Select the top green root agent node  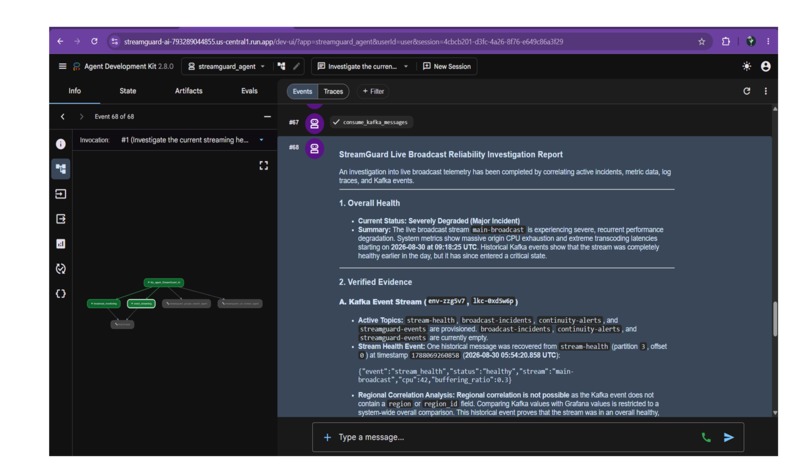[163, 283]
